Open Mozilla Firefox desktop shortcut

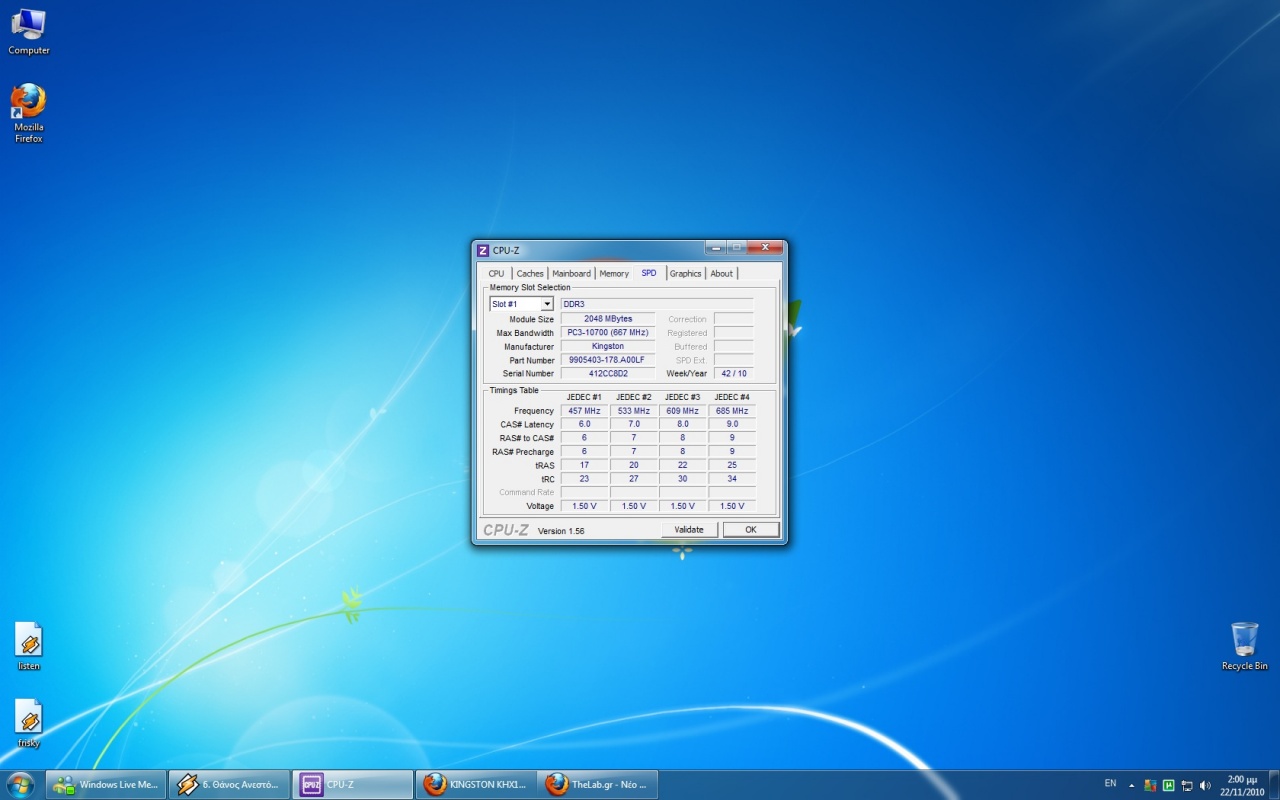[x=28, y=102]
